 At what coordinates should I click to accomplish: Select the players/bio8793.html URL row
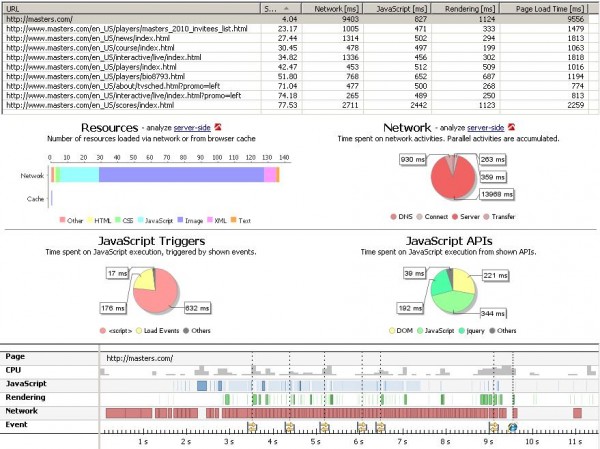coord(295,77)
